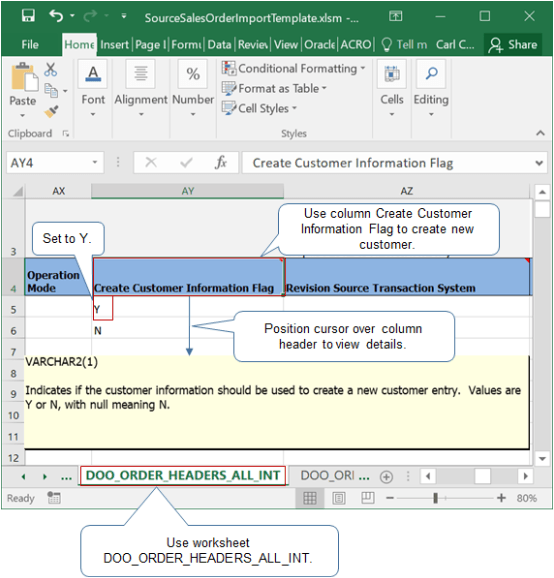
Task: Click the Cancel X in formula bar
Action: tap(151, 162)
